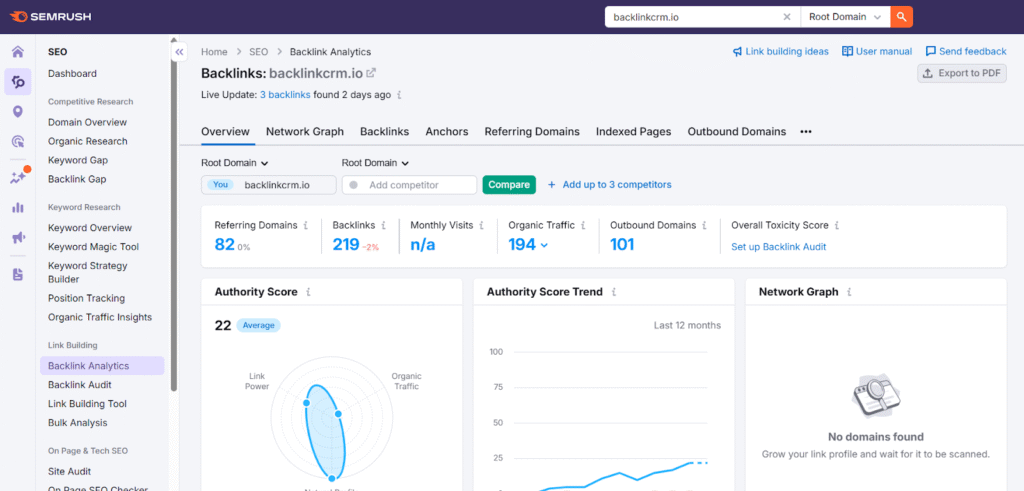The height and width of the screenshot is (491, 1024).
Task: Expand Root Domain dropdown above your domain
Action: tap(235, 163)
